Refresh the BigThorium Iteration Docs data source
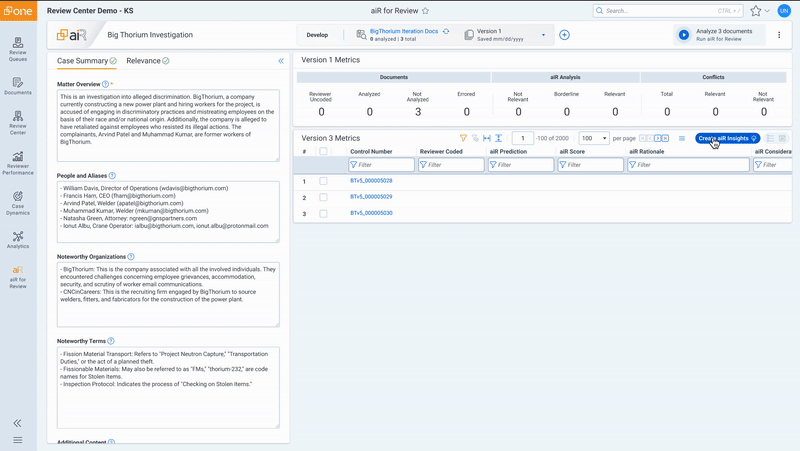This screenshot has height=451, width=800. click(446, 31)
